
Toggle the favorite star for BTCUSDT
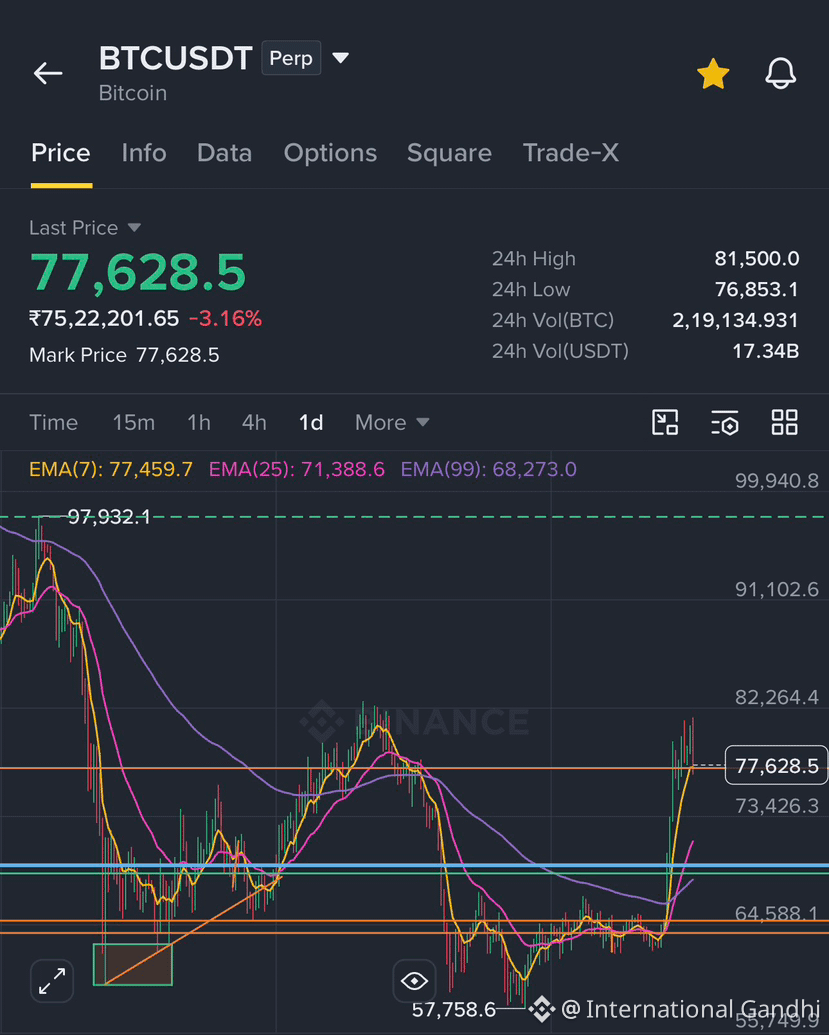[x=713, y=73]
